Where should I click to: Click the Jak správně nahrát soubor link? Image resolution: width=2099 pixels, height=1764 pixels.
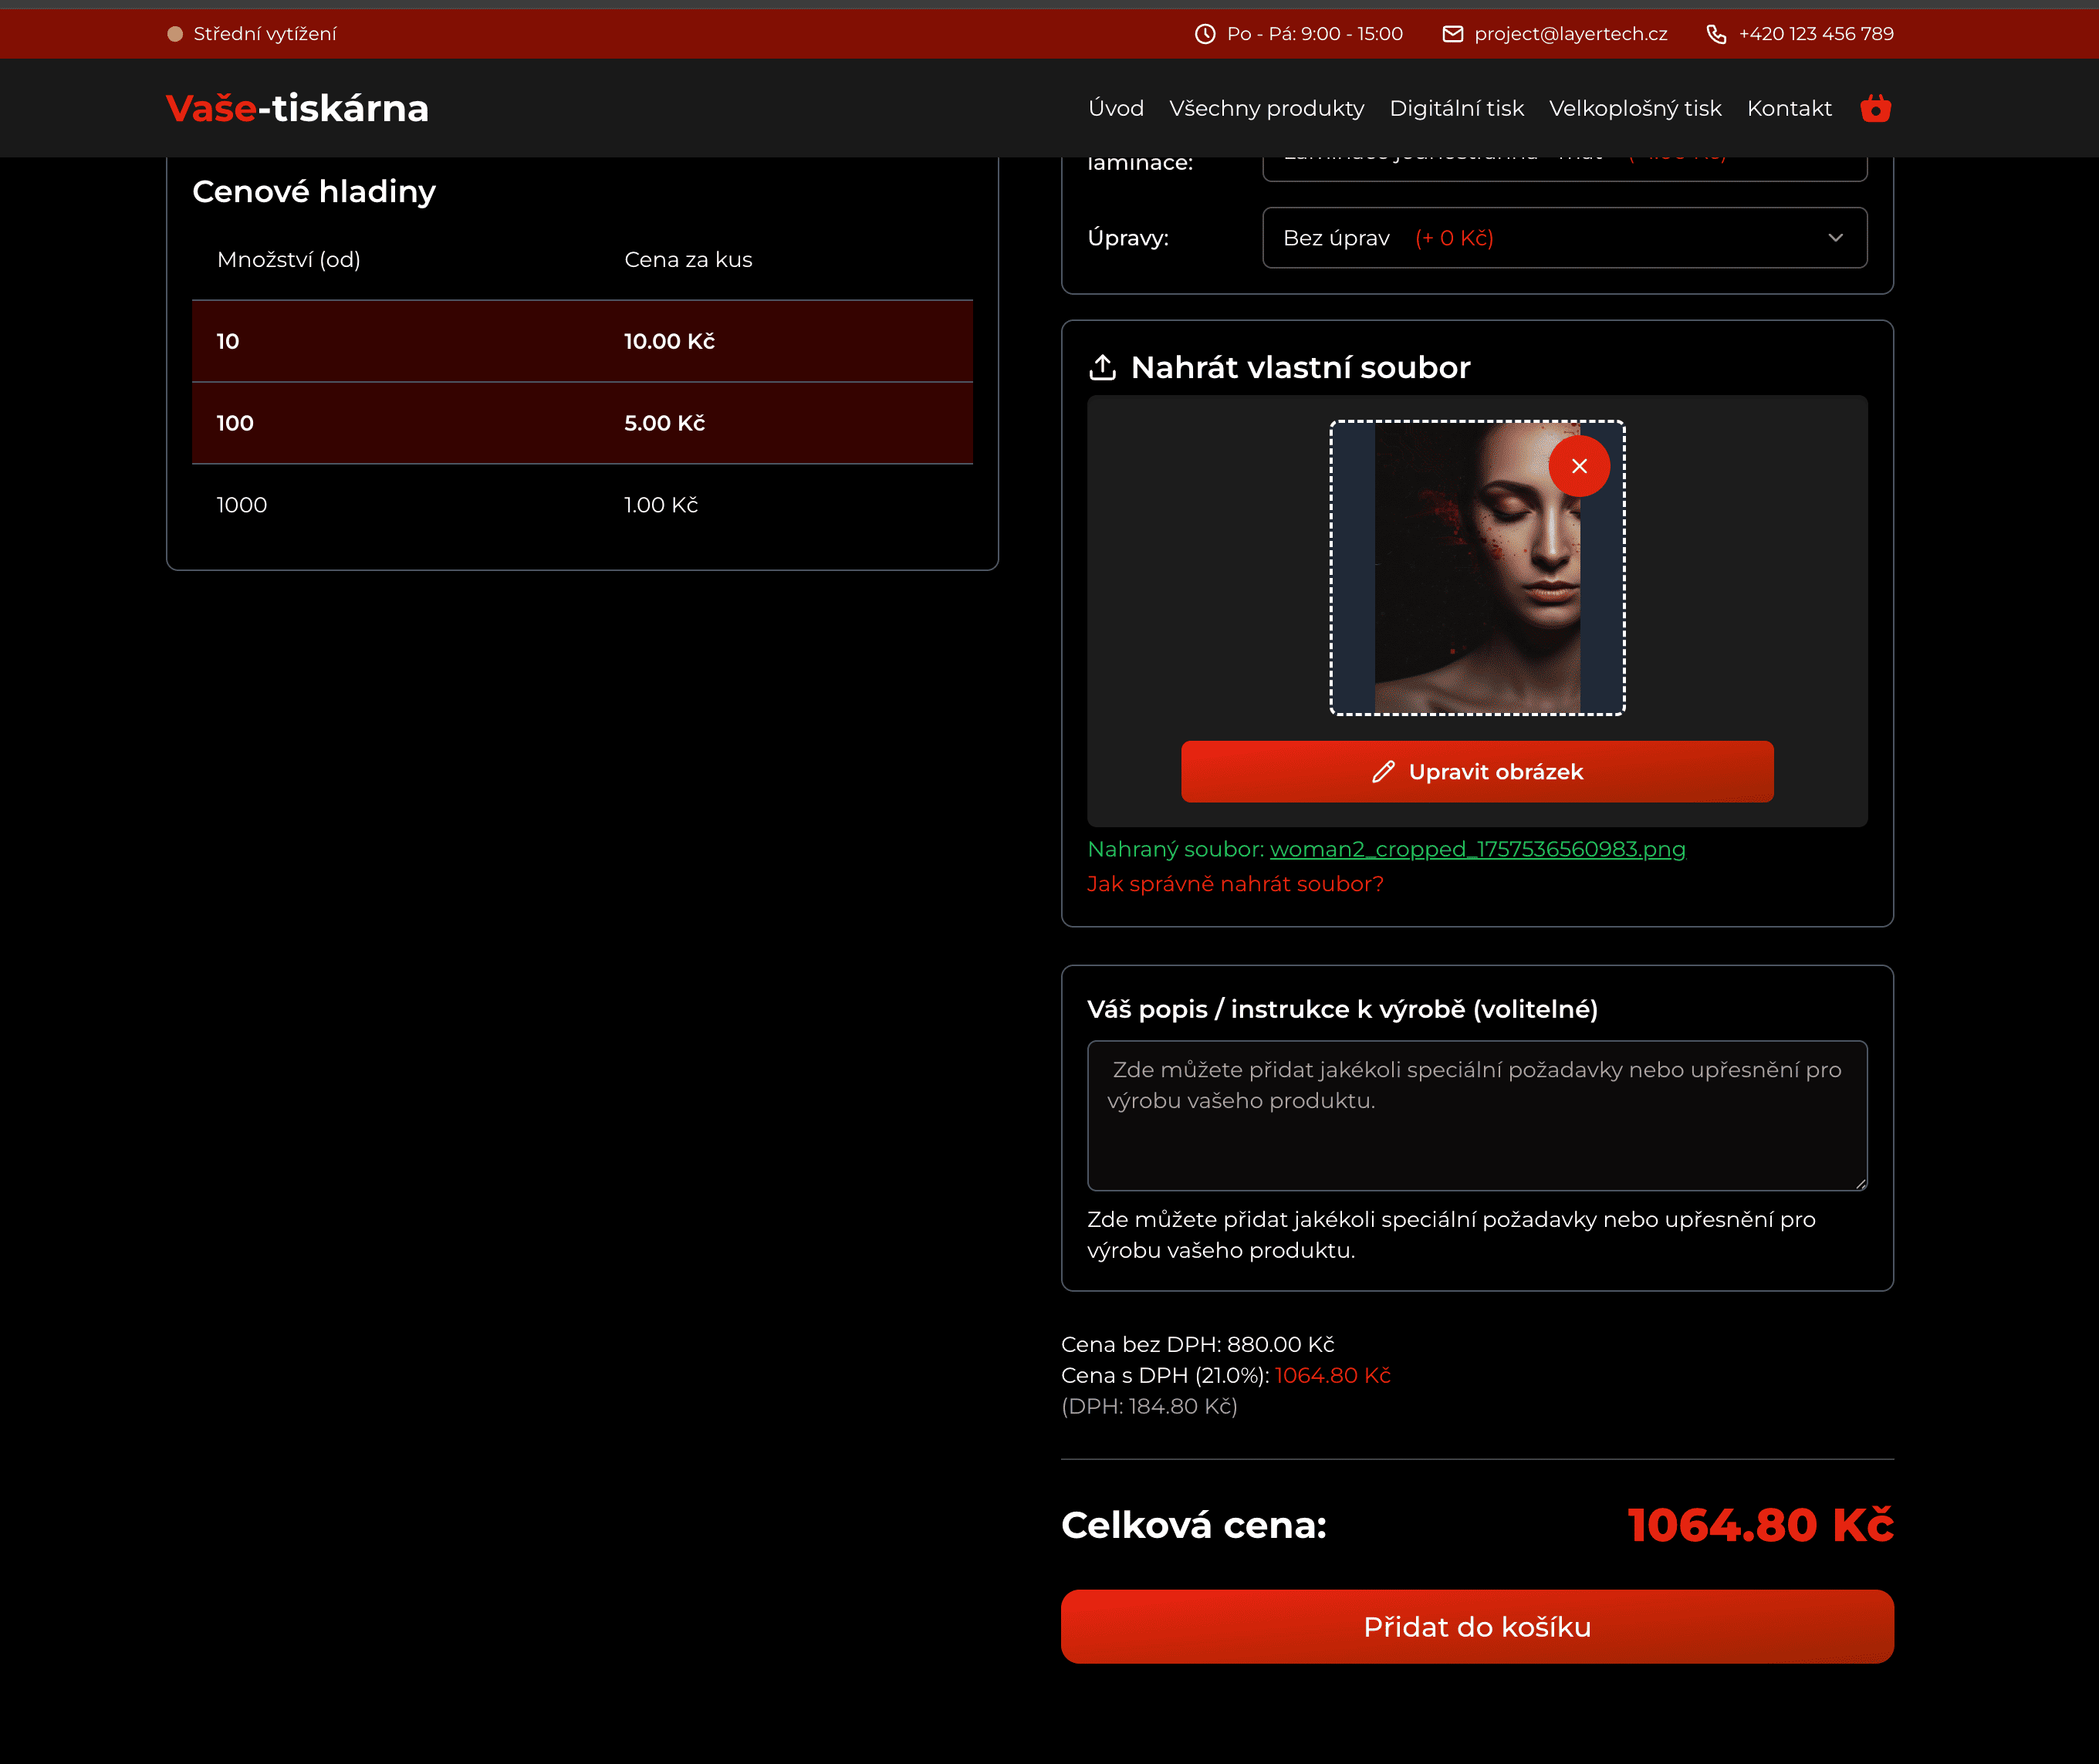(x=1235, y=884)
